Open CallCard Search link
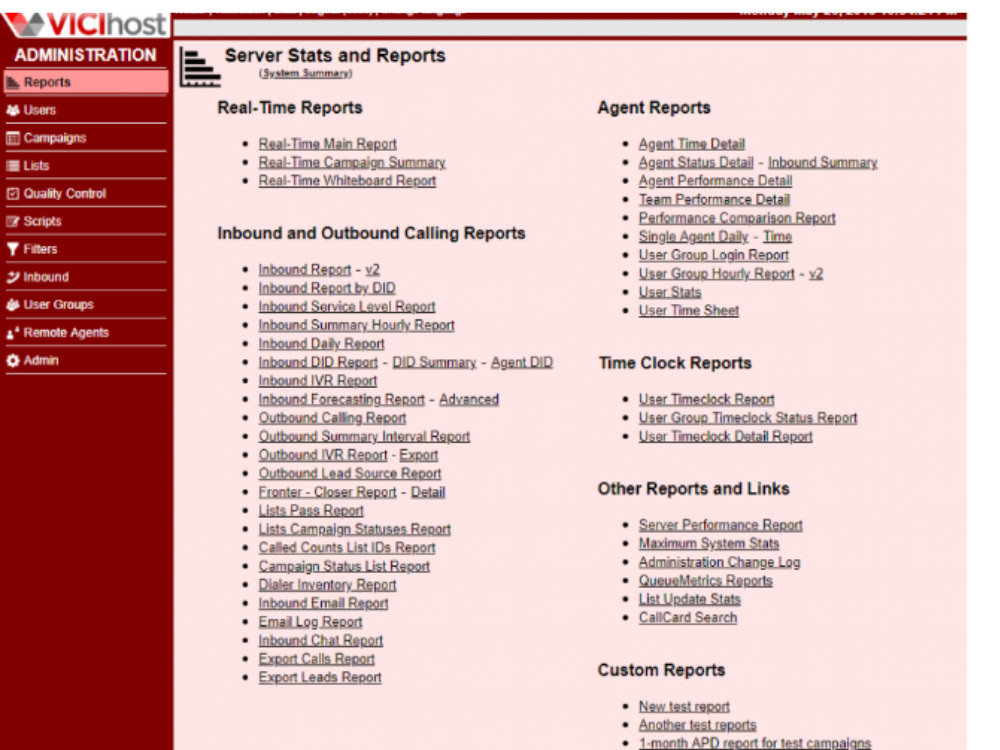The height and width of the screenshot is (750, 1000). click(688, 618)
